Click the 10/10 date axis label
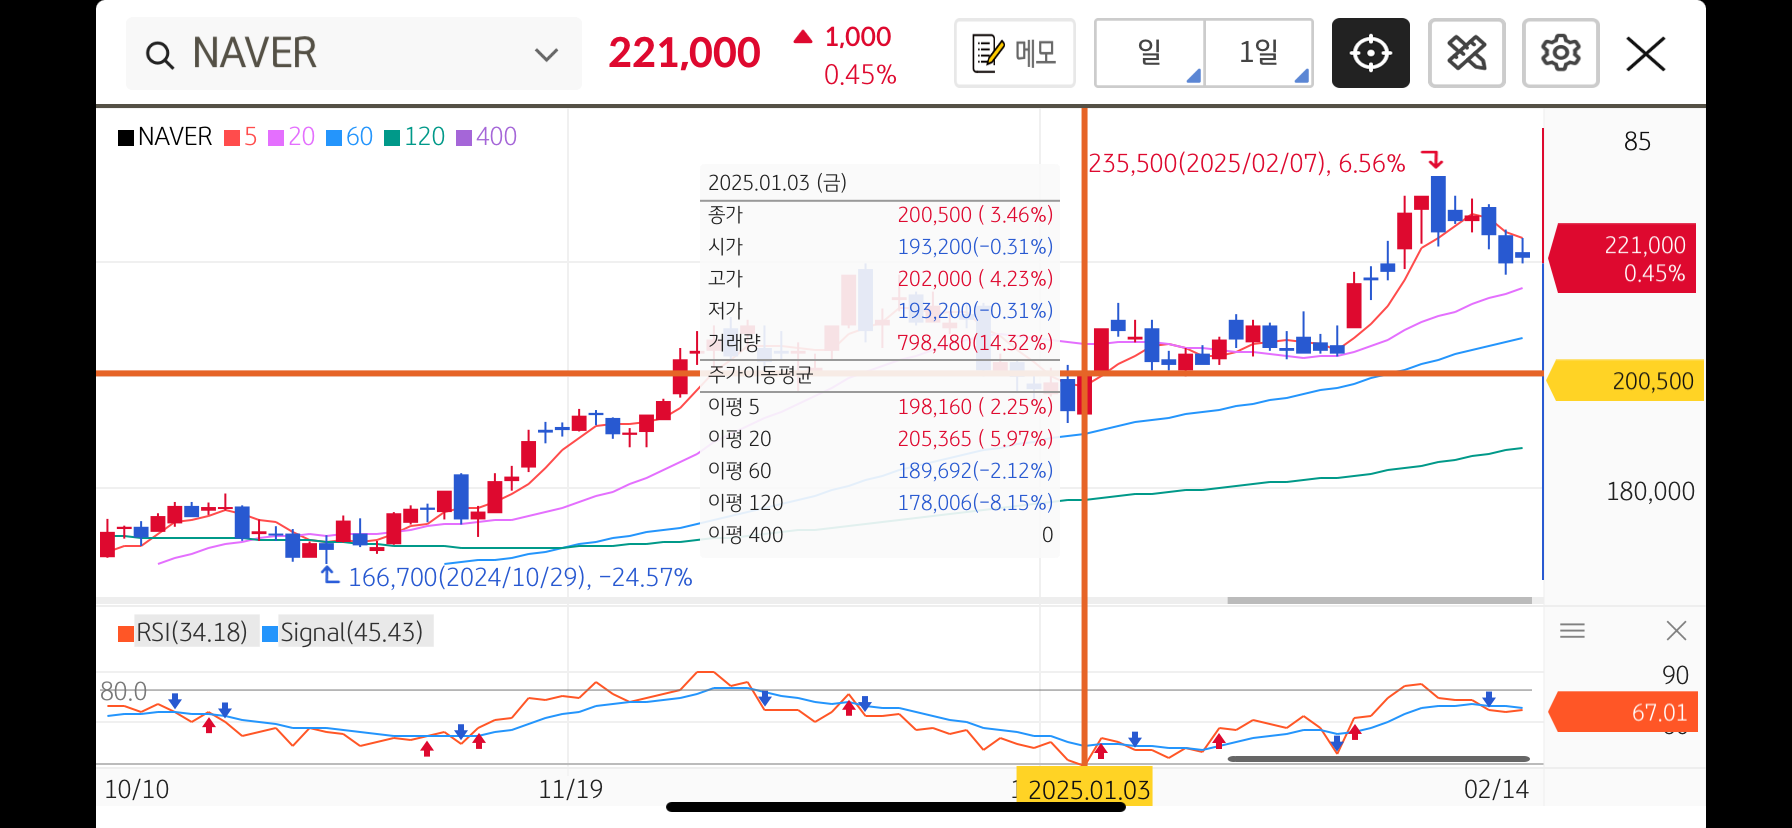This screenshot has width=1792, height=828. [137, 789]
